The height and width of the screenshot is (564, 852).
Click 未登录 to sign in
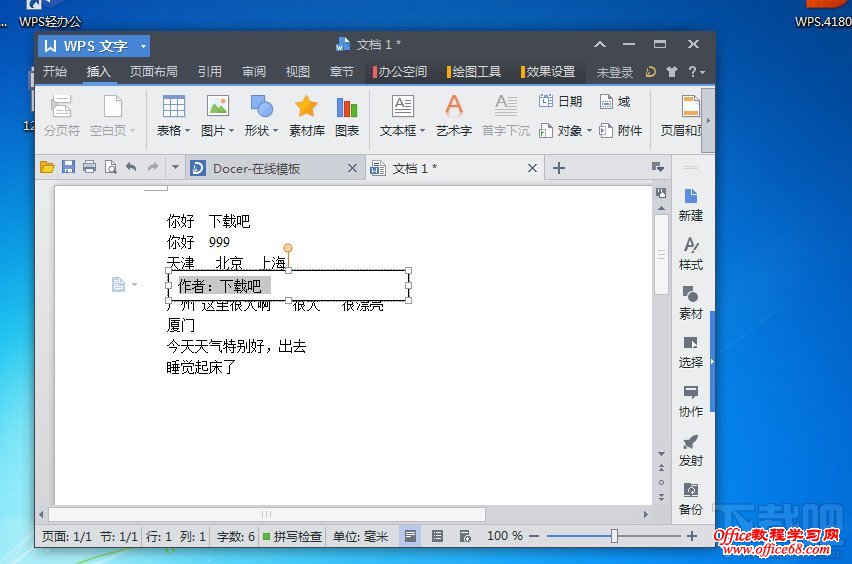coord(615,72)
